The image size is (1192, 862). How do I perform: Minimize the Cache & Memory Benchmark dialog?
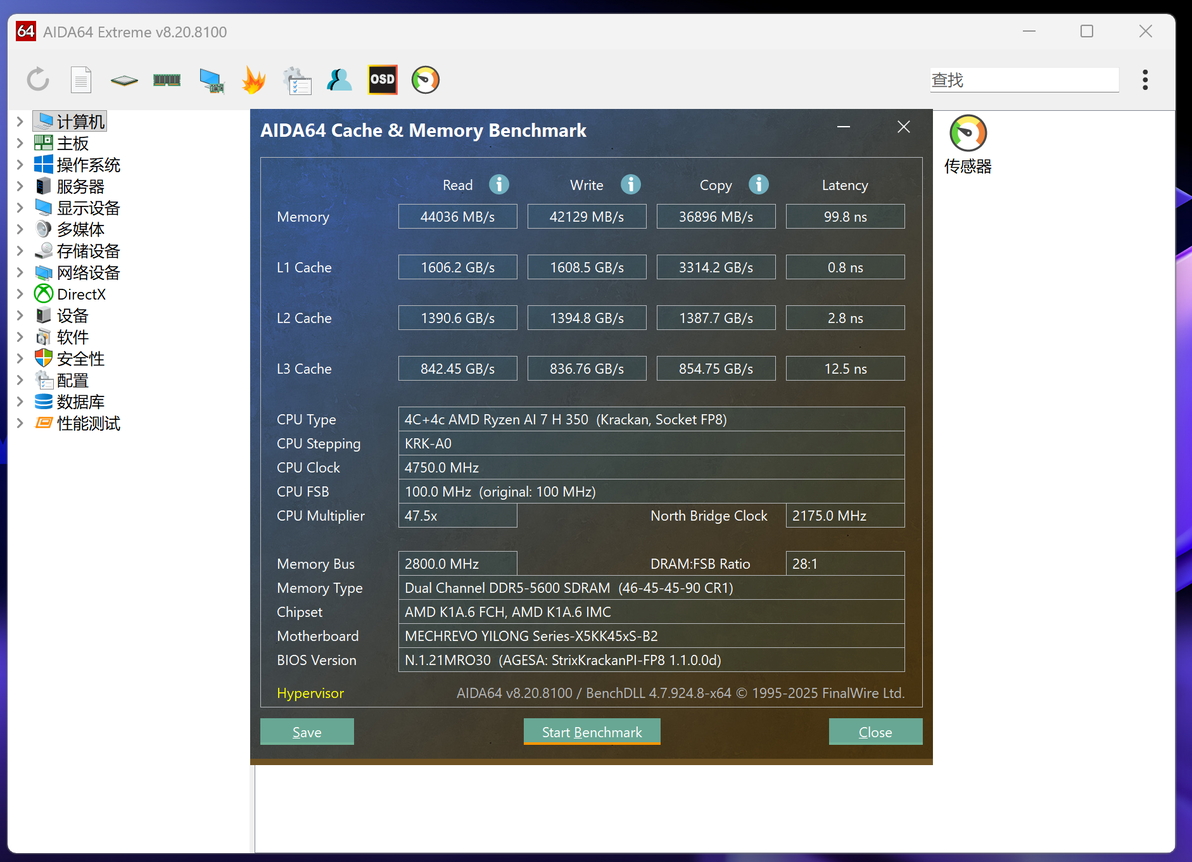pos(843,127)
